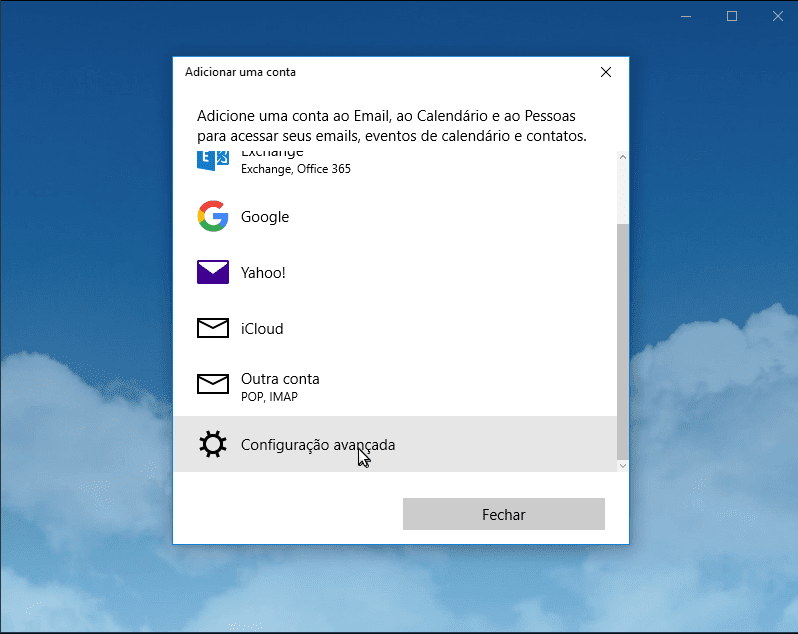Viewport: 798px width, 634px height.
Task: Click the scrollbar down arrow
Action: coord(623,466)
